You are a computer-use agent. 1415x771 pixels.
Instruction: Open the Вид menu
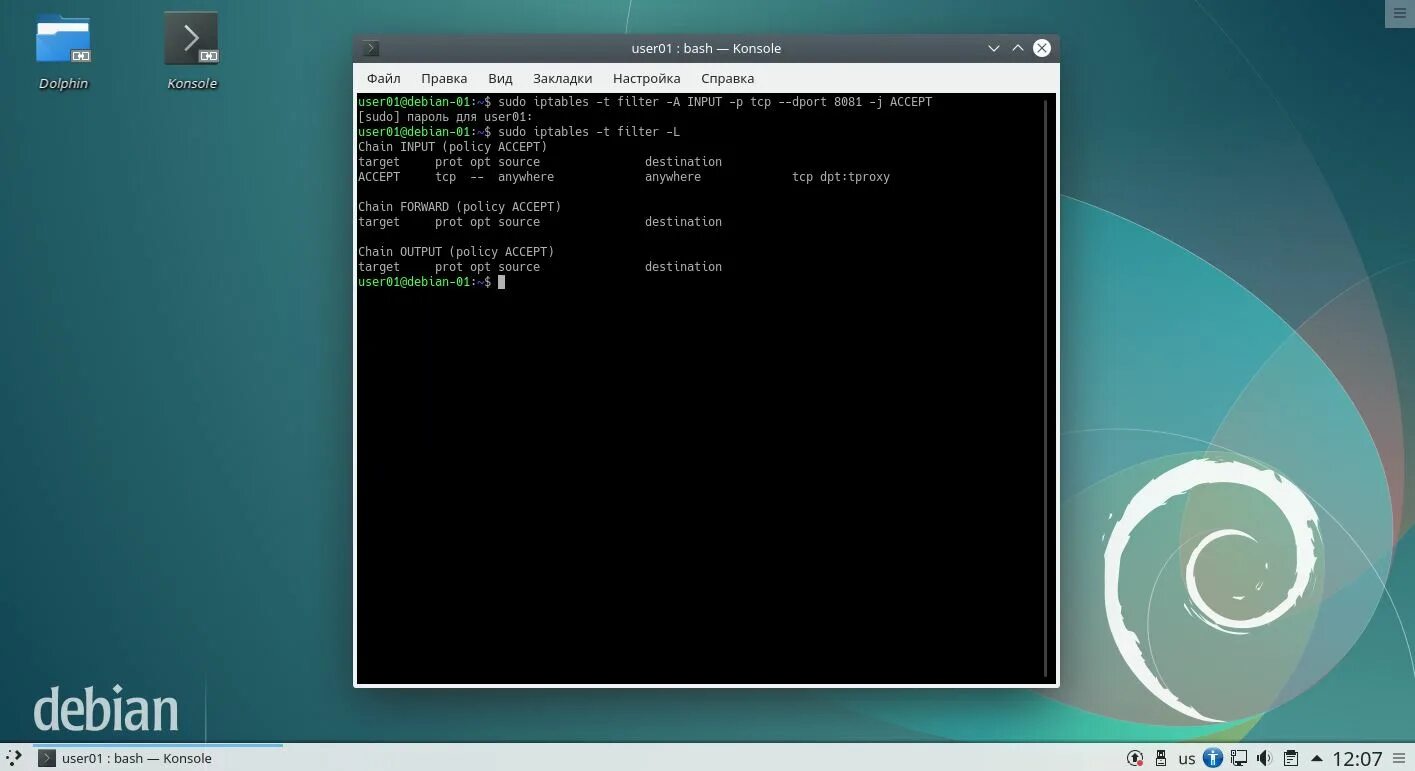(x=500, y=78)
